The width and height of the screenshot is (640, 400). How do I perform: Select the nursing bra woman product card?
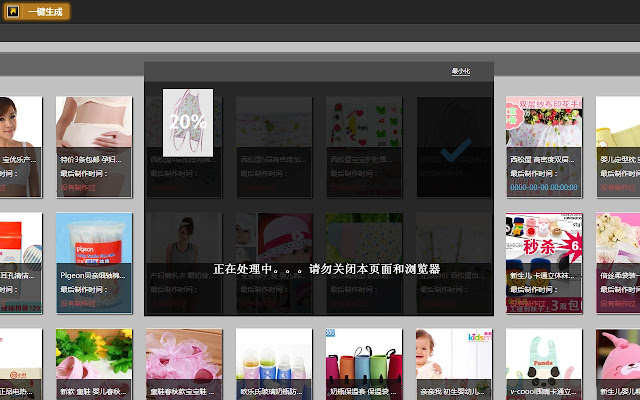coord(21,147)
